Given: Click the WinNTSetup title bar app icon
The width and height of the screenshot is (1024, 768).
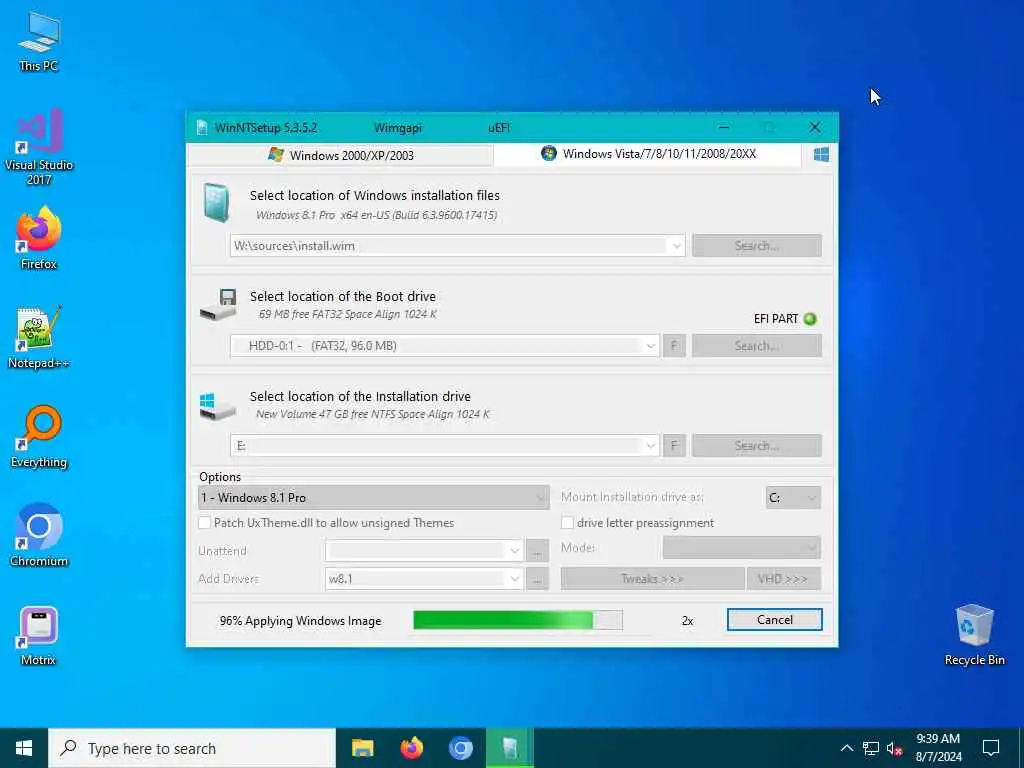Looking at the screenshot, I should 202,127.
